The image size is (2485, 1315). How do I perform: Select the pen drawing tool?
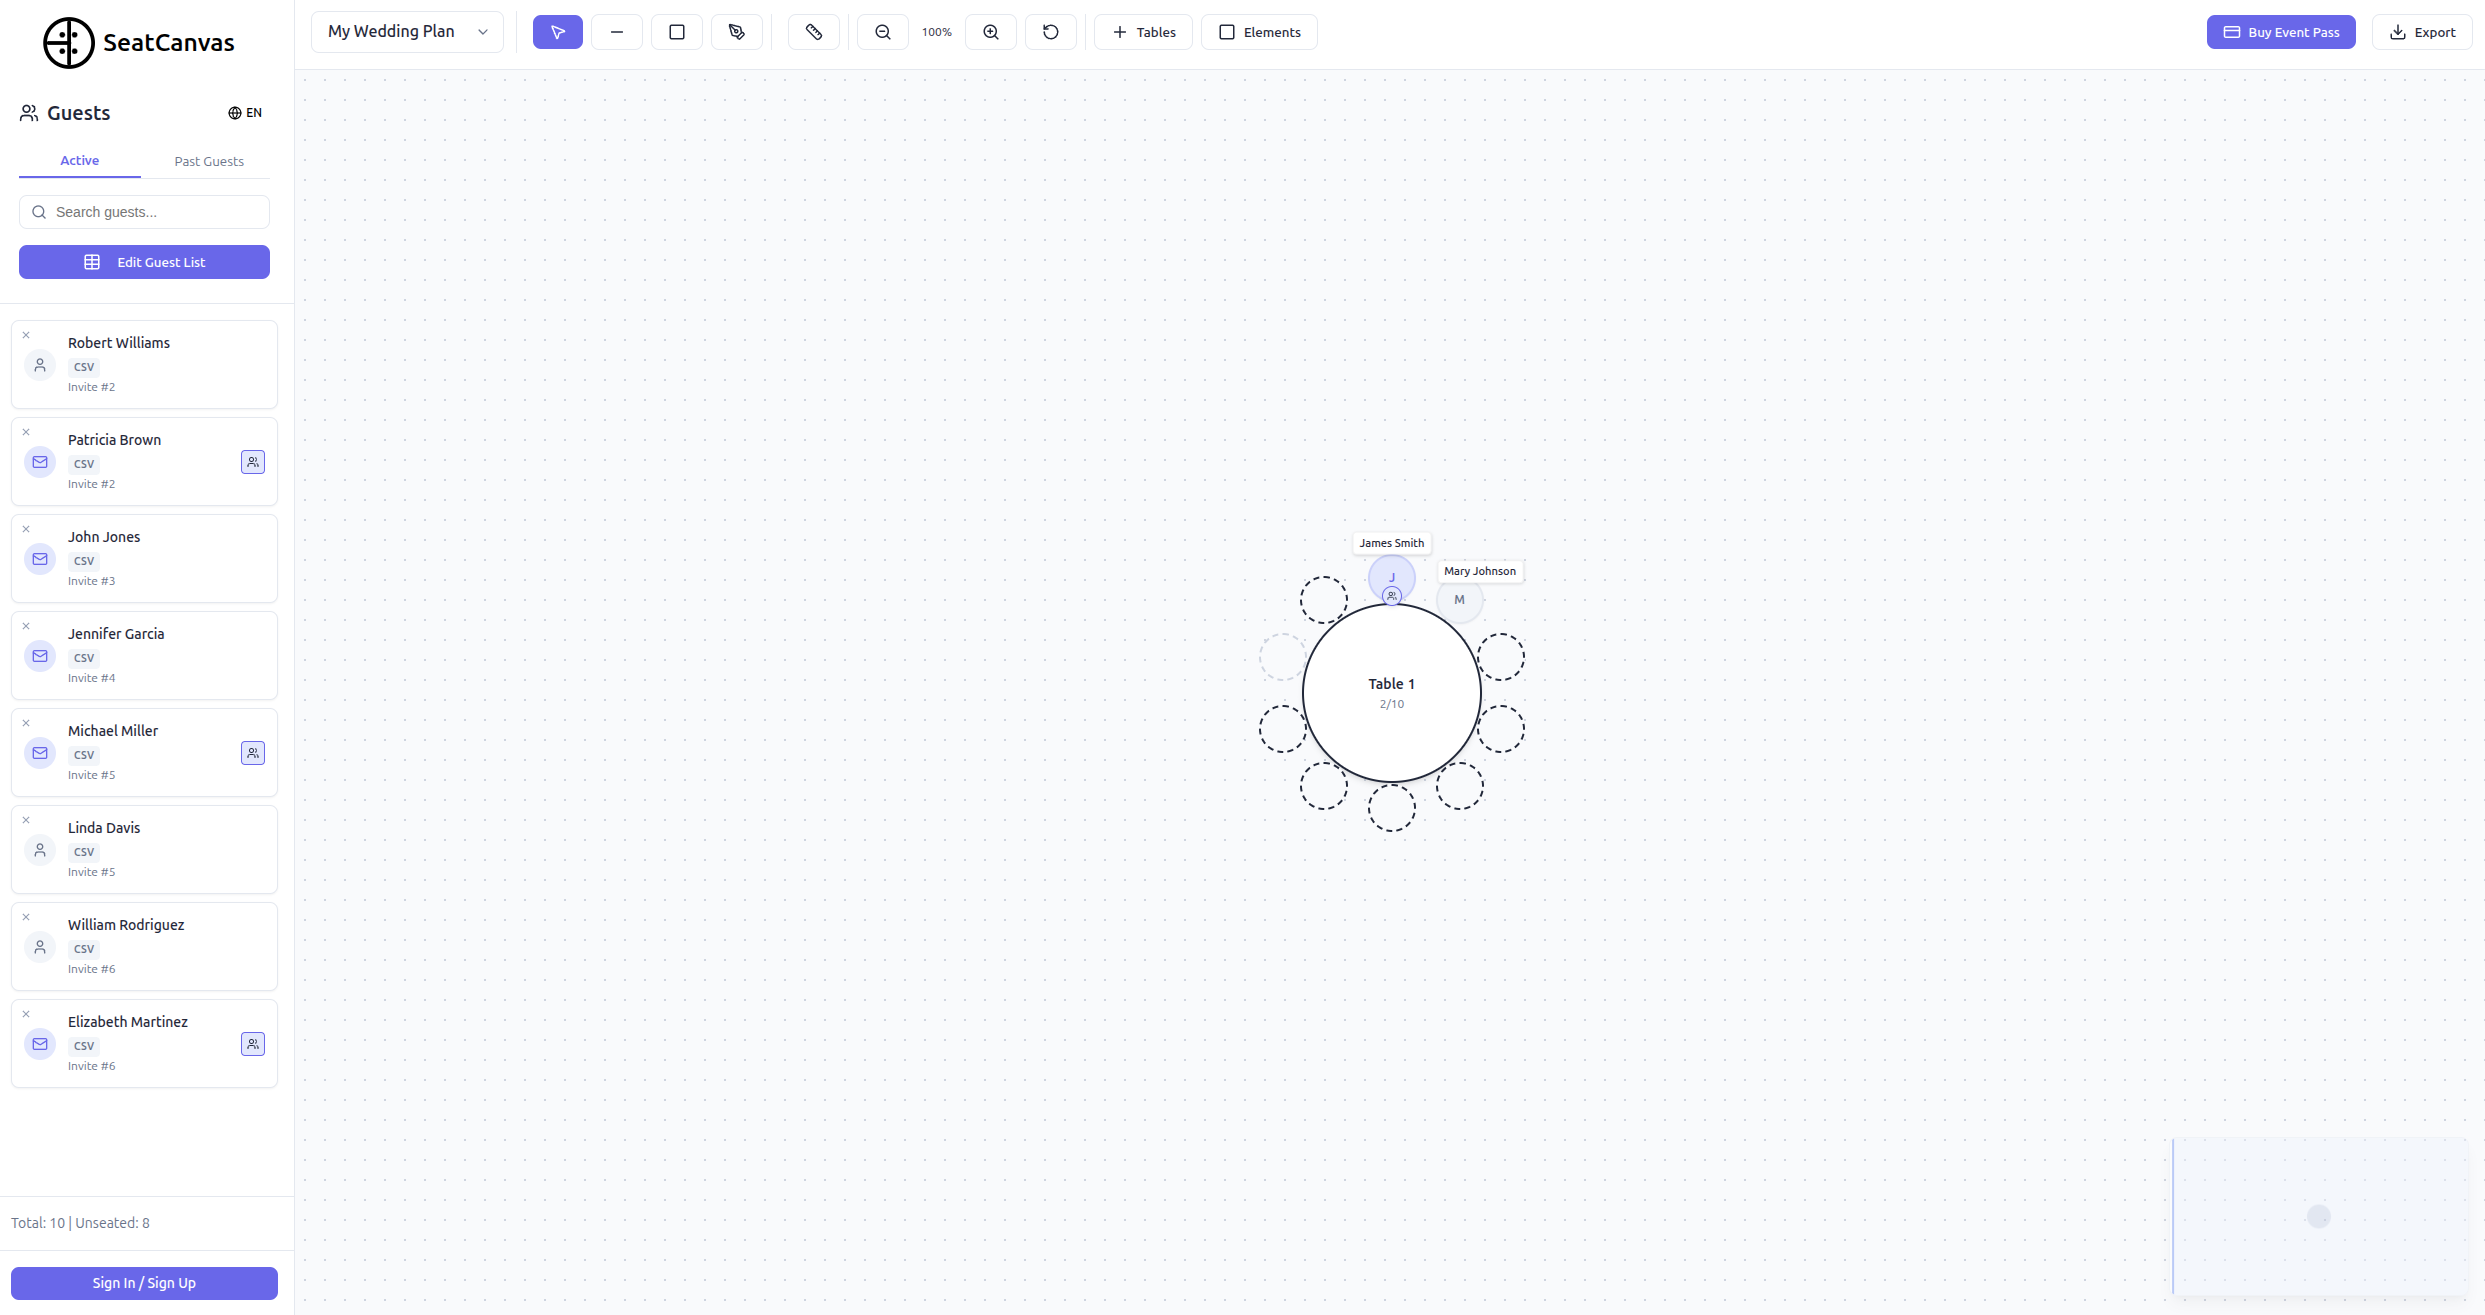(737, 32)
